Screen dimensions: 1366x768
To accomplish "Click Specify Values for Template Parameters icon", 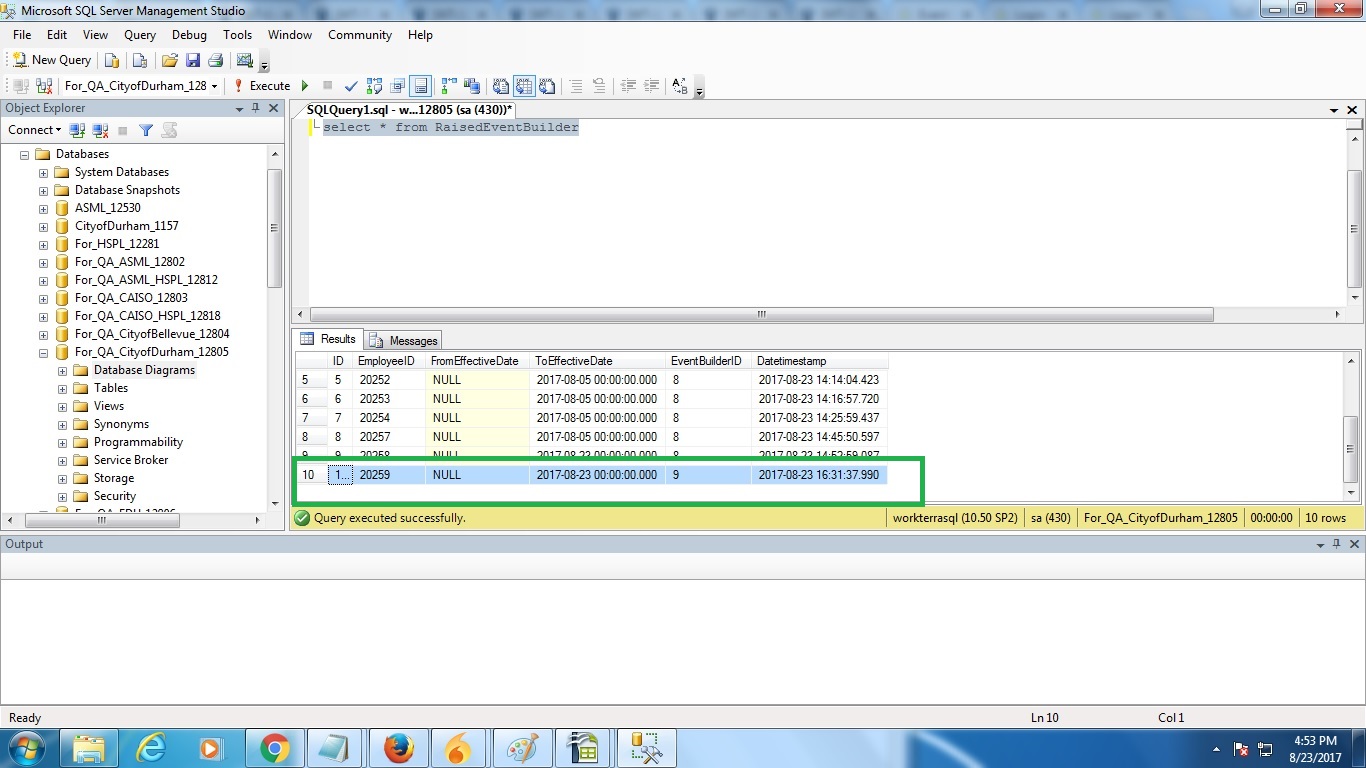I will [x=680, y=86].
